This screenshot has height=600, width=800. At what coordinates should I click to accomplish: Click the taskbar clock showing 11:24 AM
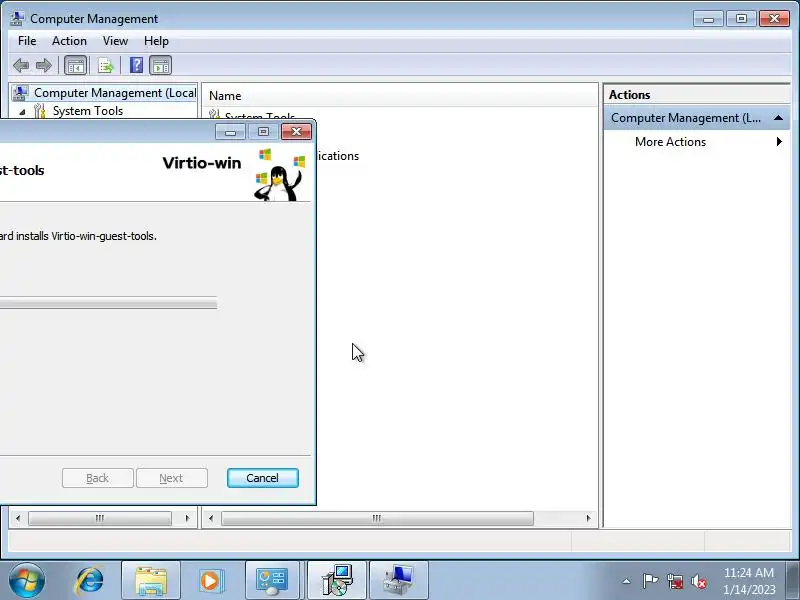tap(749, 581)
